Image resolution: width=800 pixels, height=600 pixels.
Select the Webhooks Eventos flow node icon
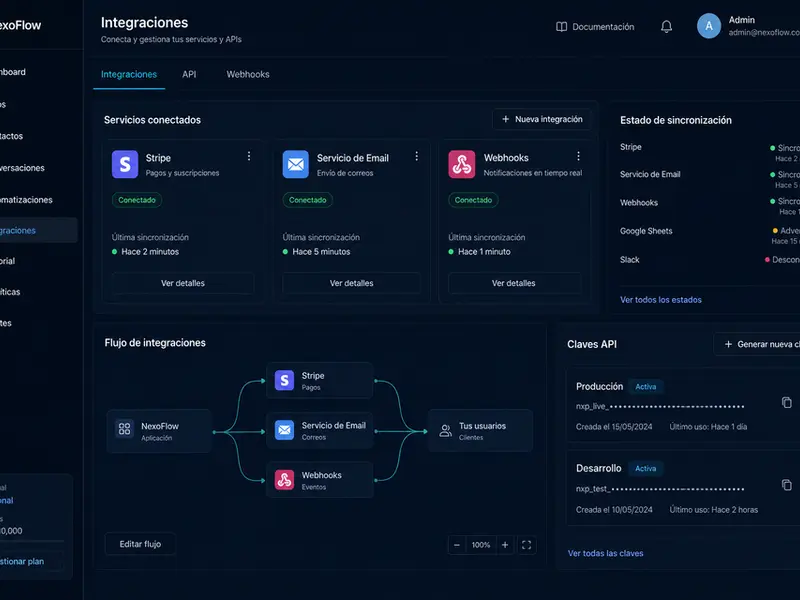(x=284, y=480)
